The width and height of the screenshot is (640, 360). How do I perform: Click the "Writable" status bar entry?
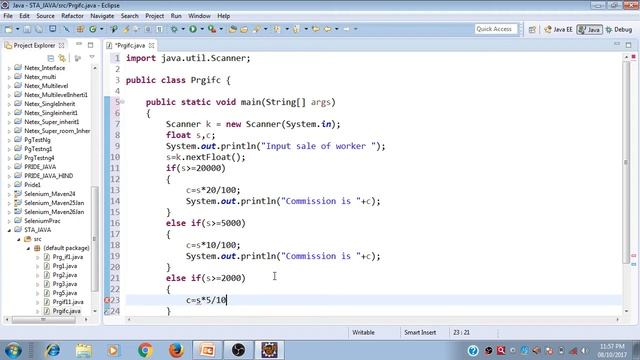(363, 333)
